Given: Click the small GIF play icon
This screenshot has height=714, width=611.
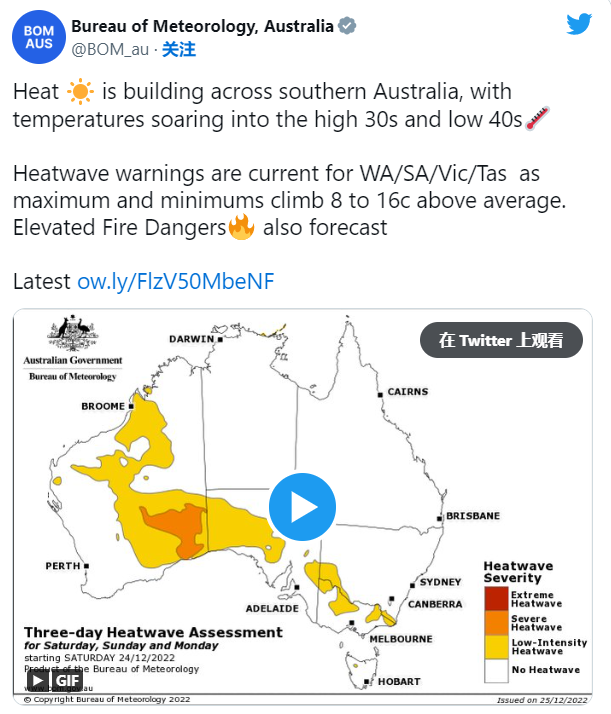Looking at the screenshot, I should pos(38,681).
